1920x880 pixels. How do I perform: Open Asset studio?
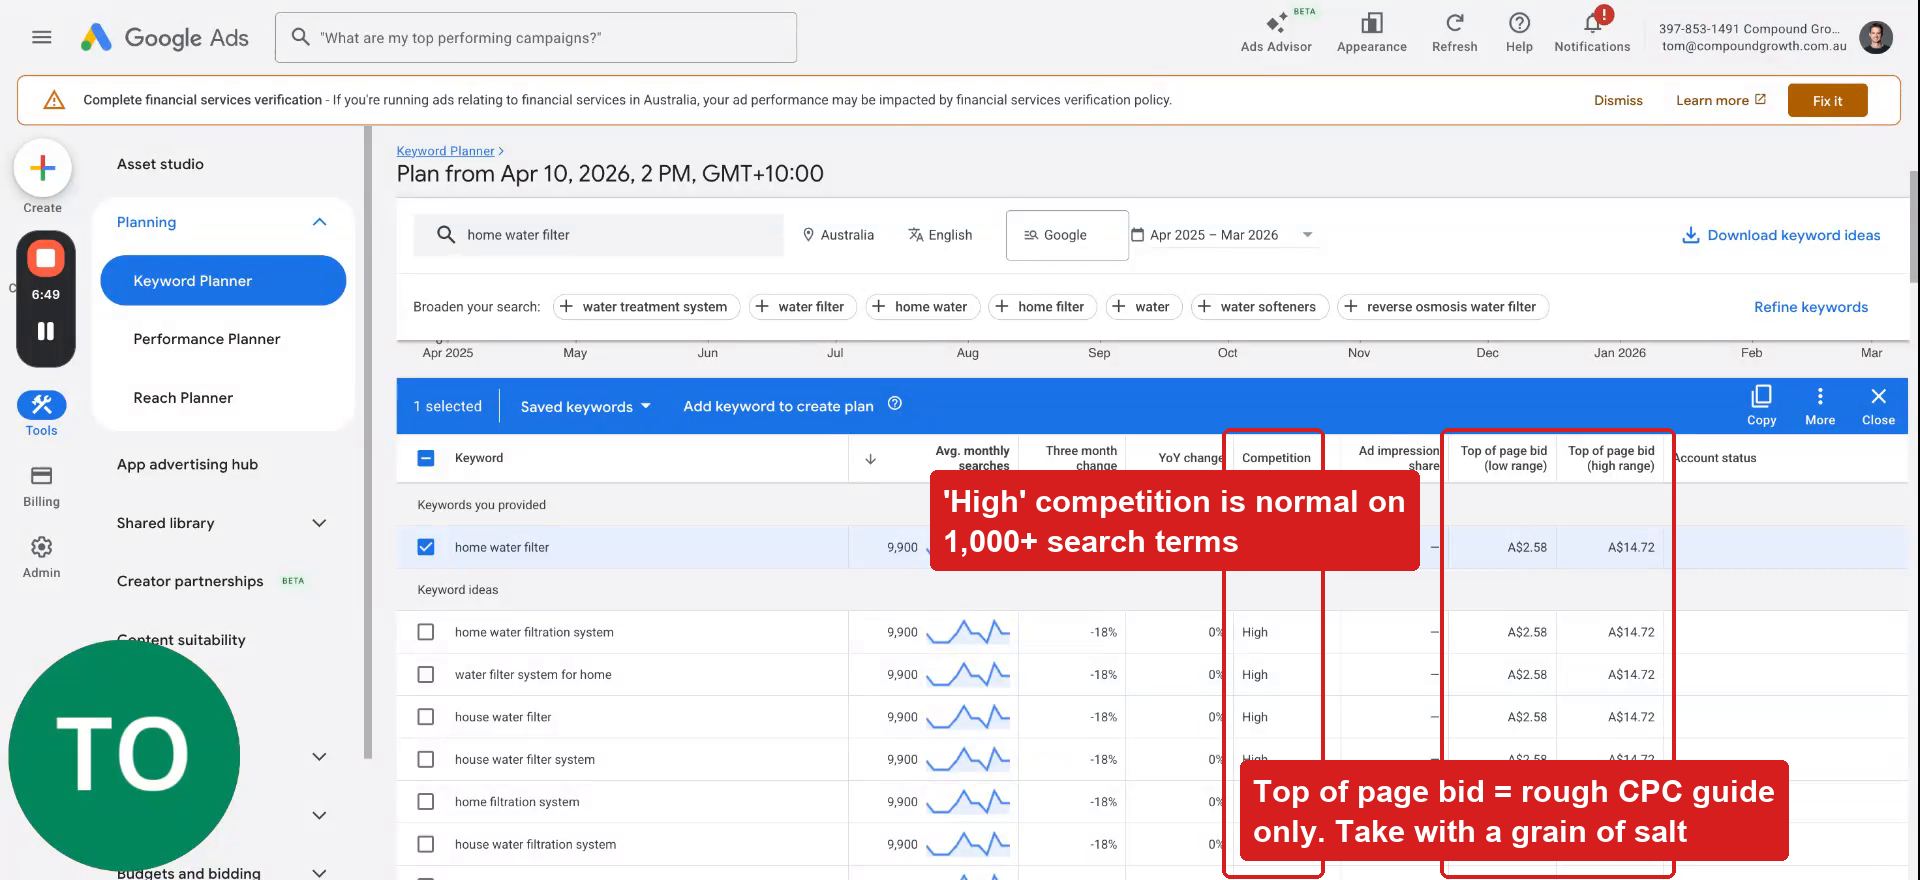click(x=160, y=164)
